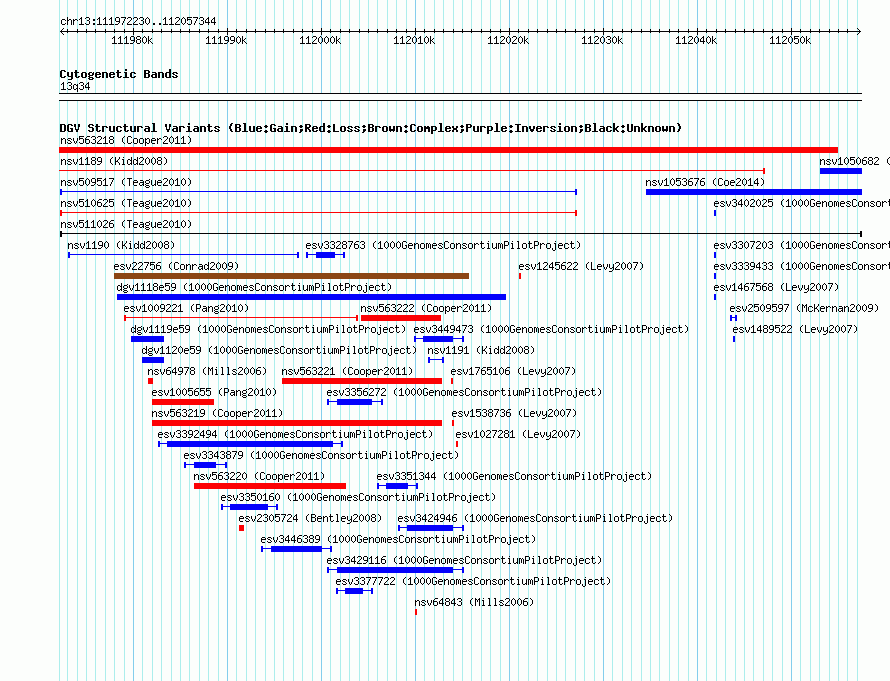Open dgv1118e59 variant label
The image size is (890, 681).
point(254,287)
